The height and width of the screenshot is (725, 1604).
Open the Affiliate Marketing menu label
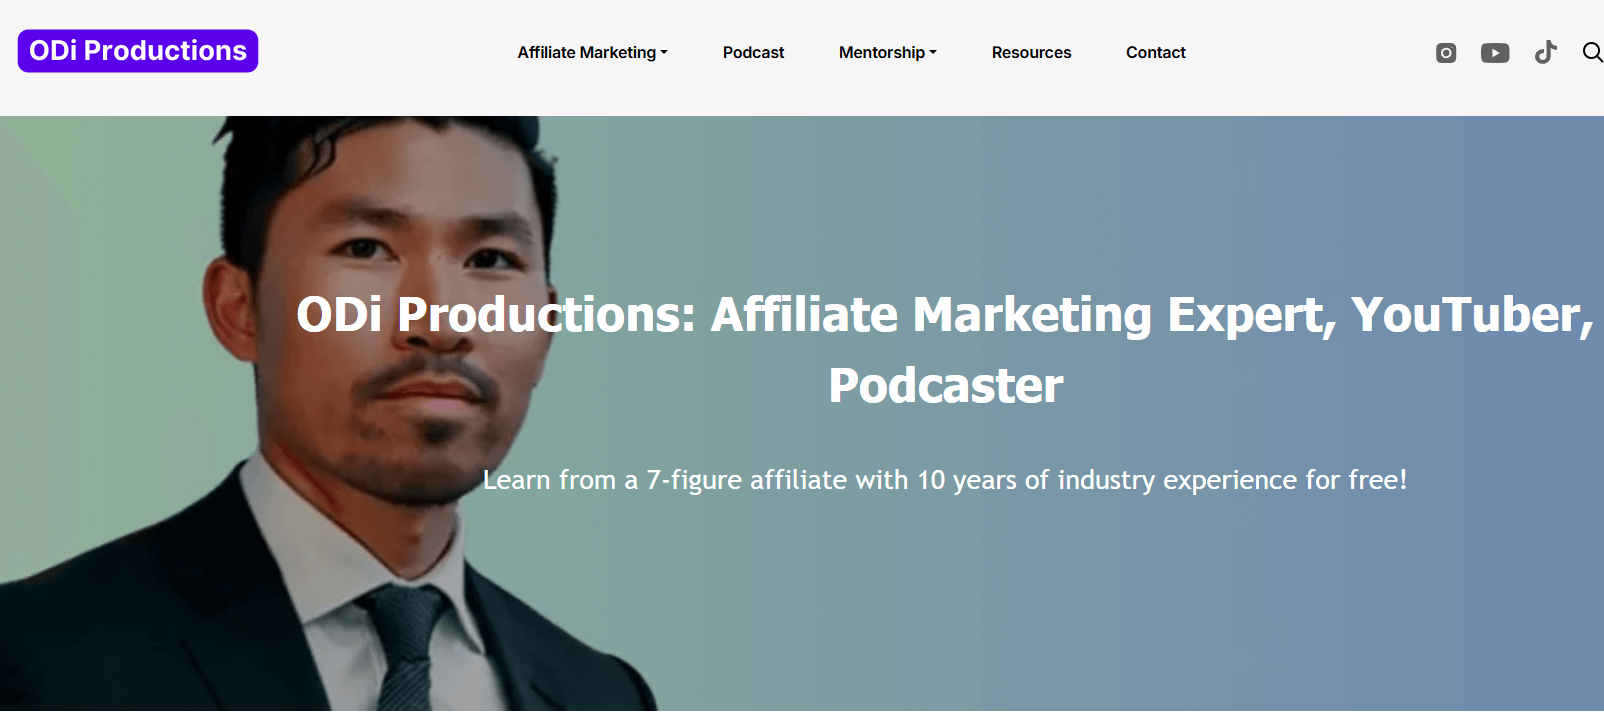click(587, 53)
